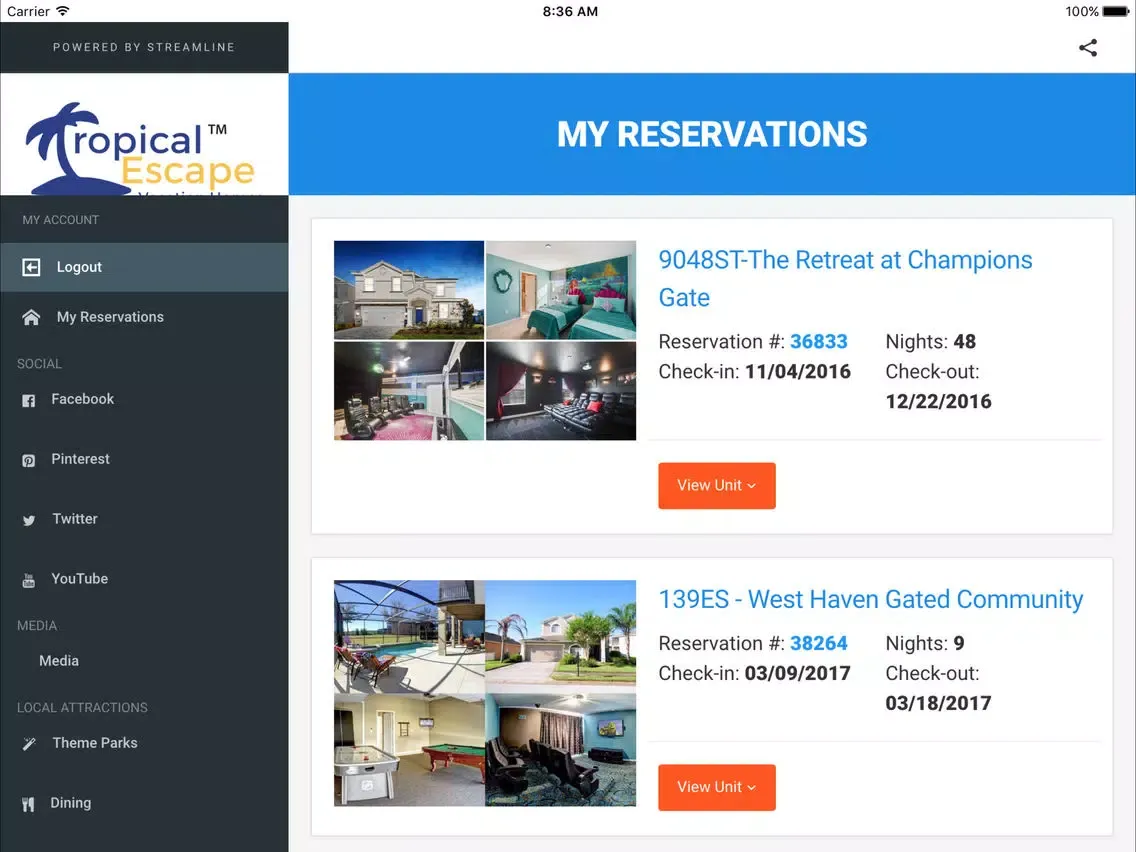Open 9048ST-The Retreat at Champions Gate link
Screen dimensions: 1136x852
click(x=845, y=278)
